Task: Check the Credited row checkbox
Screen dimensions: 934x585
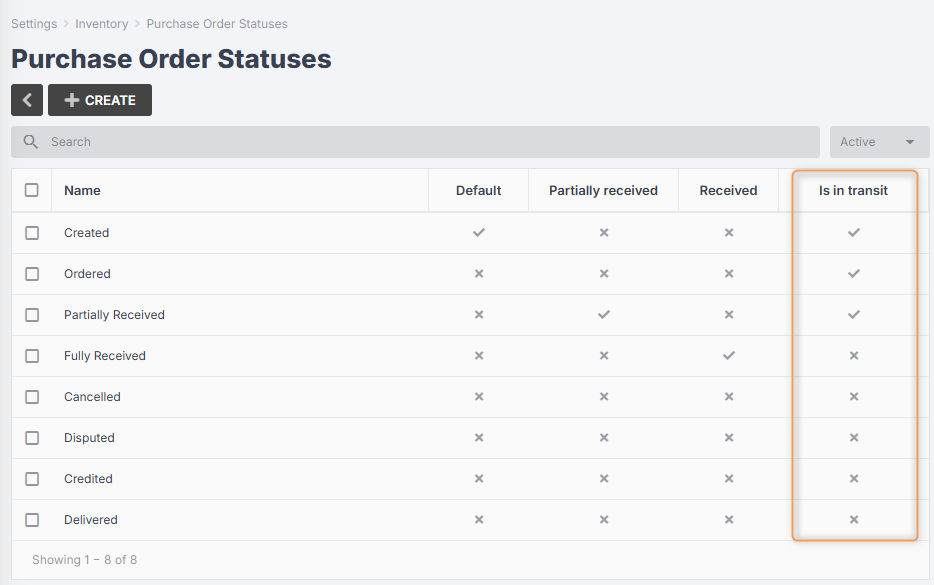Action: [32, 480]
